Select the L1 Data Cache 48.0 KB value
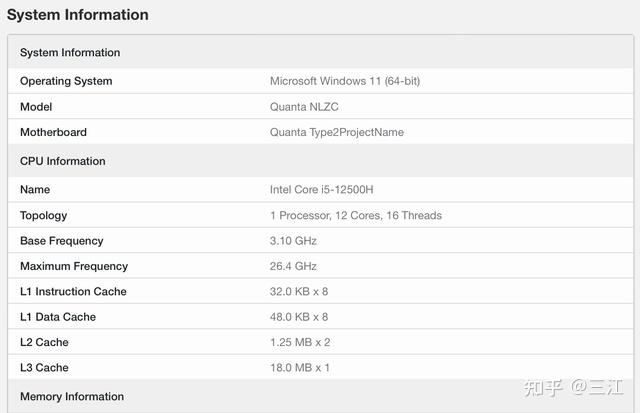This screenshot has width=640, height=413. click(x=299, y=317)
